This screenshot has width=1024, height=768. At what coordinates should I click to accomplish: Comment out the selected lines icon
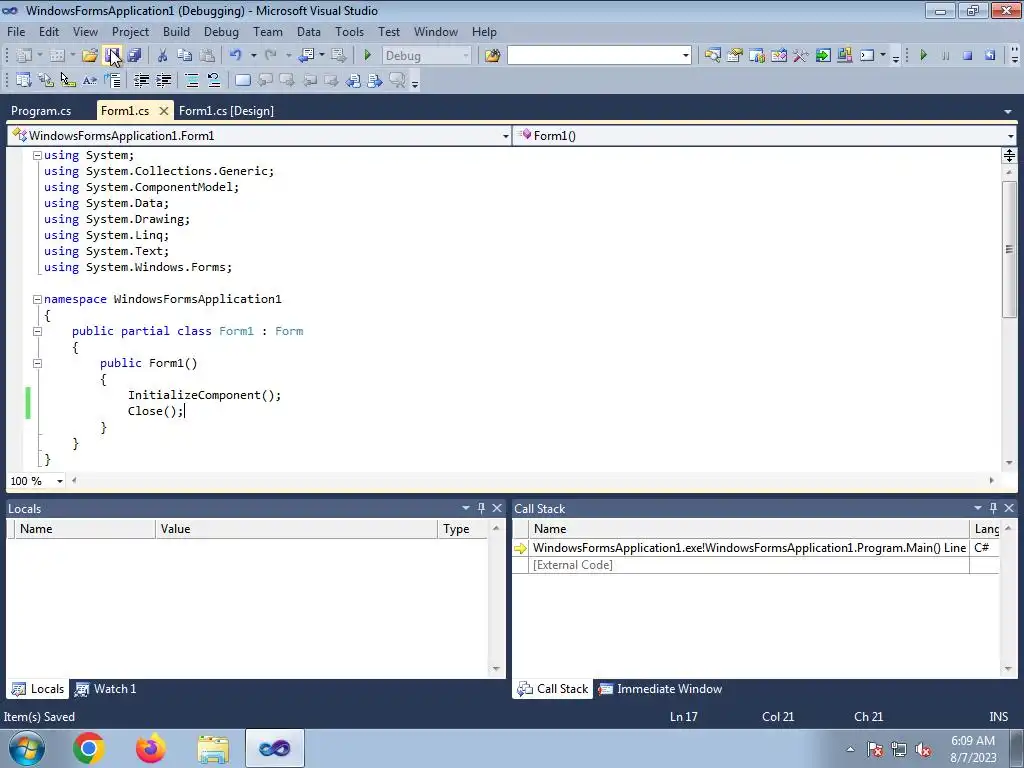[x=192, y=80]
